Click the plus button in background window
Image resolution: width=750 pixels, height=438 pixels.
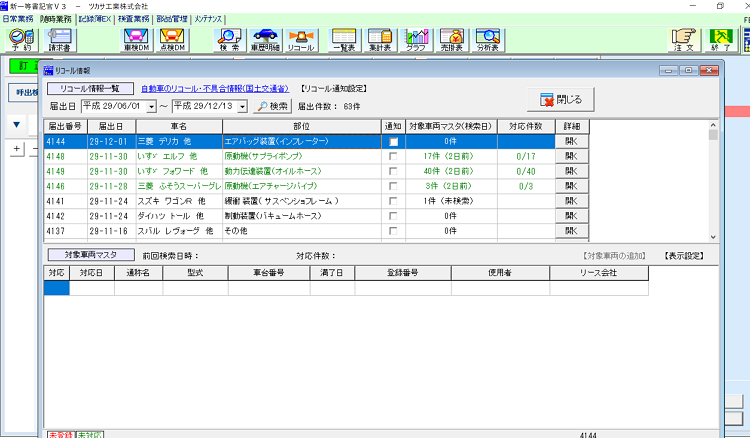click(x=17, y=149)
